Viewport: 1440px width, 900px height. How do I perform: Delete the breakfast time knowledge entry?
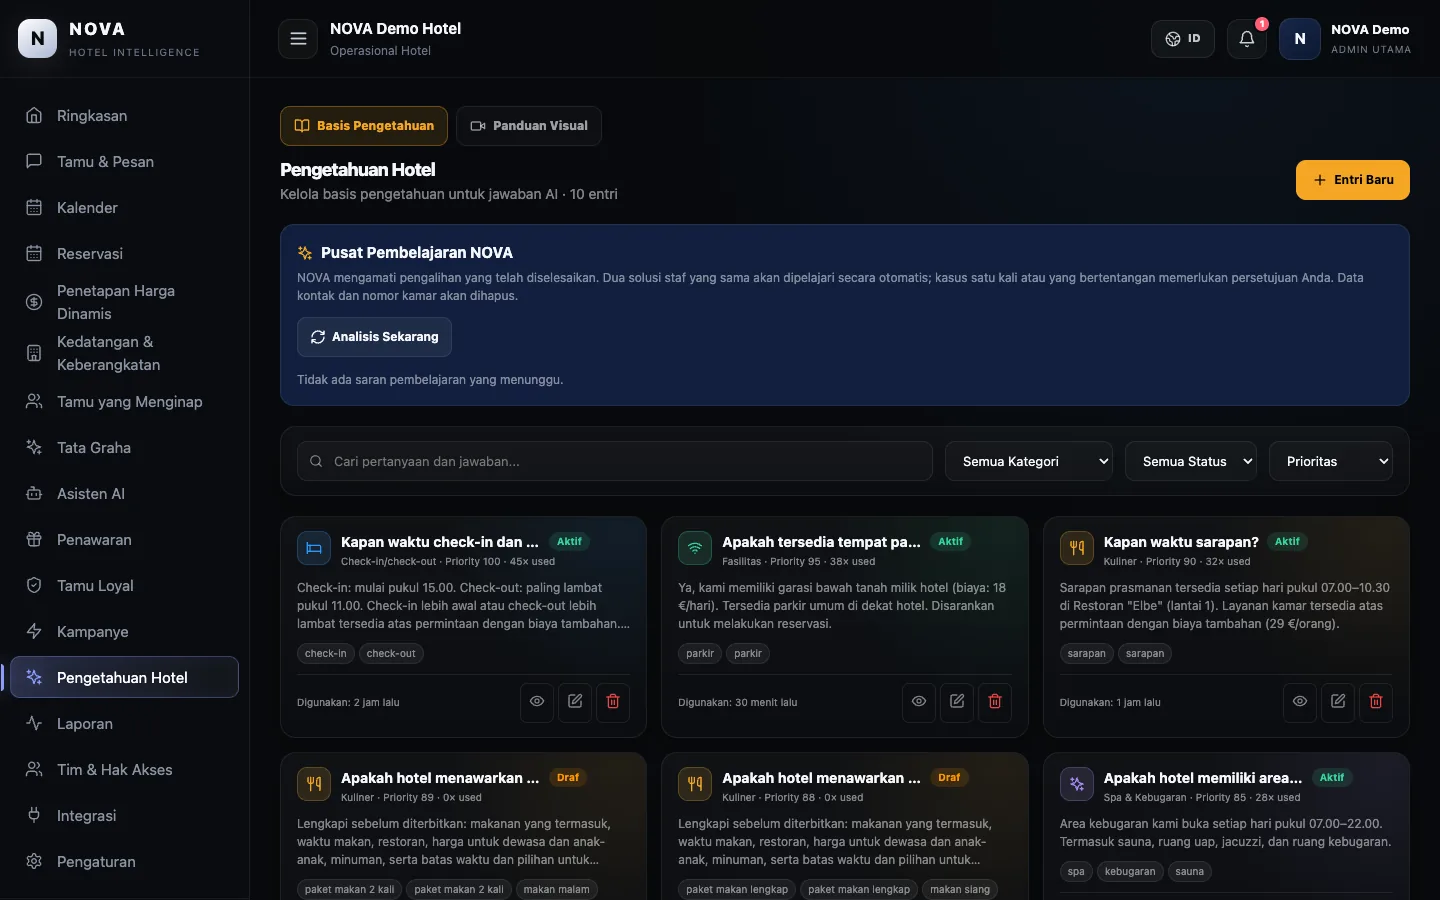(1376, 702)
